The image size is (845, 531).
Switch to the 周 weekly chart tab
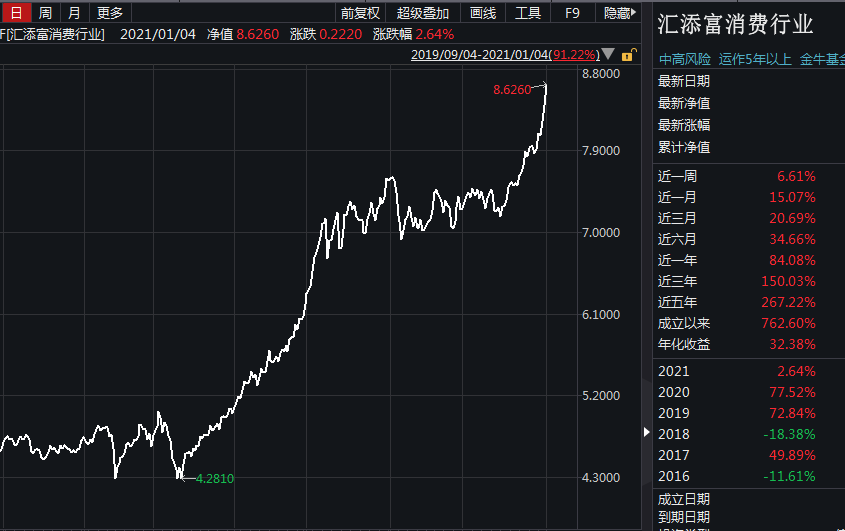45,12
